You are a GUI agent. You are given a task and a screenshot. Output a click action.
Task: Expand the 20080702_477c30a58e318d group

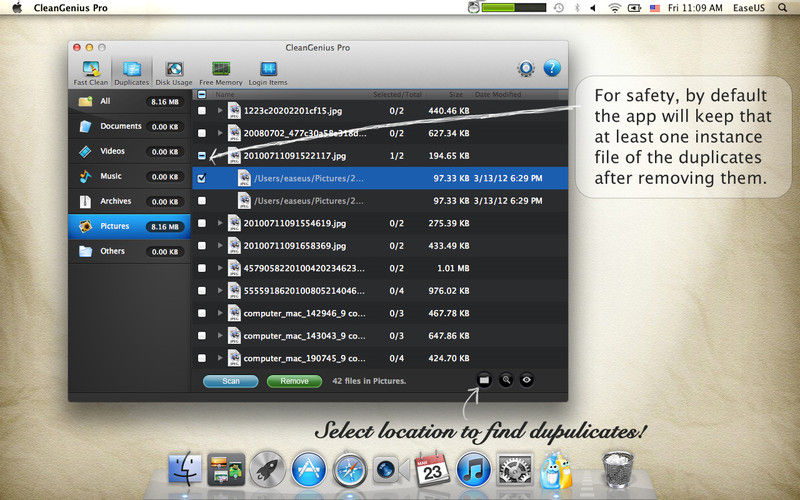pyautogui.click(x=220, y=133)
